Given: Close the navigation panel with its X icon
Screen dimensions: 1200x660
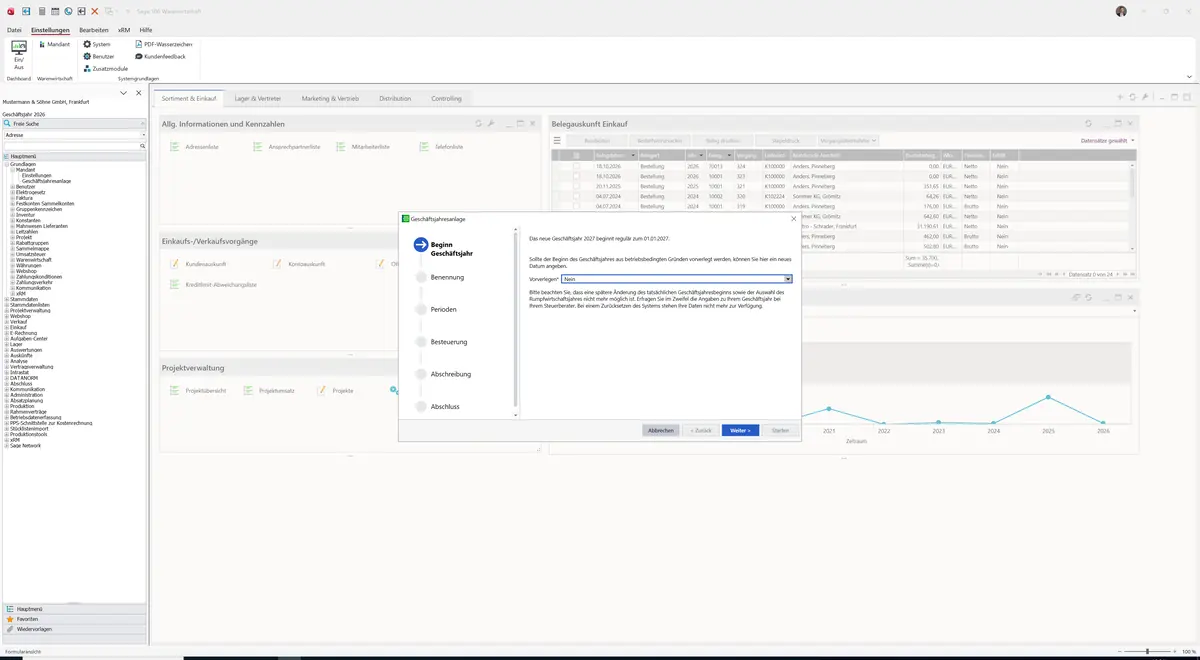Looking at the screenshot, I should tap(138, 93).
